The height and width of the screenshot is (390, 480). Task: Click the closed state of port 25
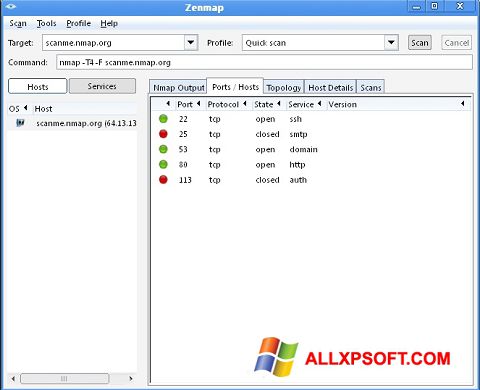pyautogui.click(x=267, y=134)
